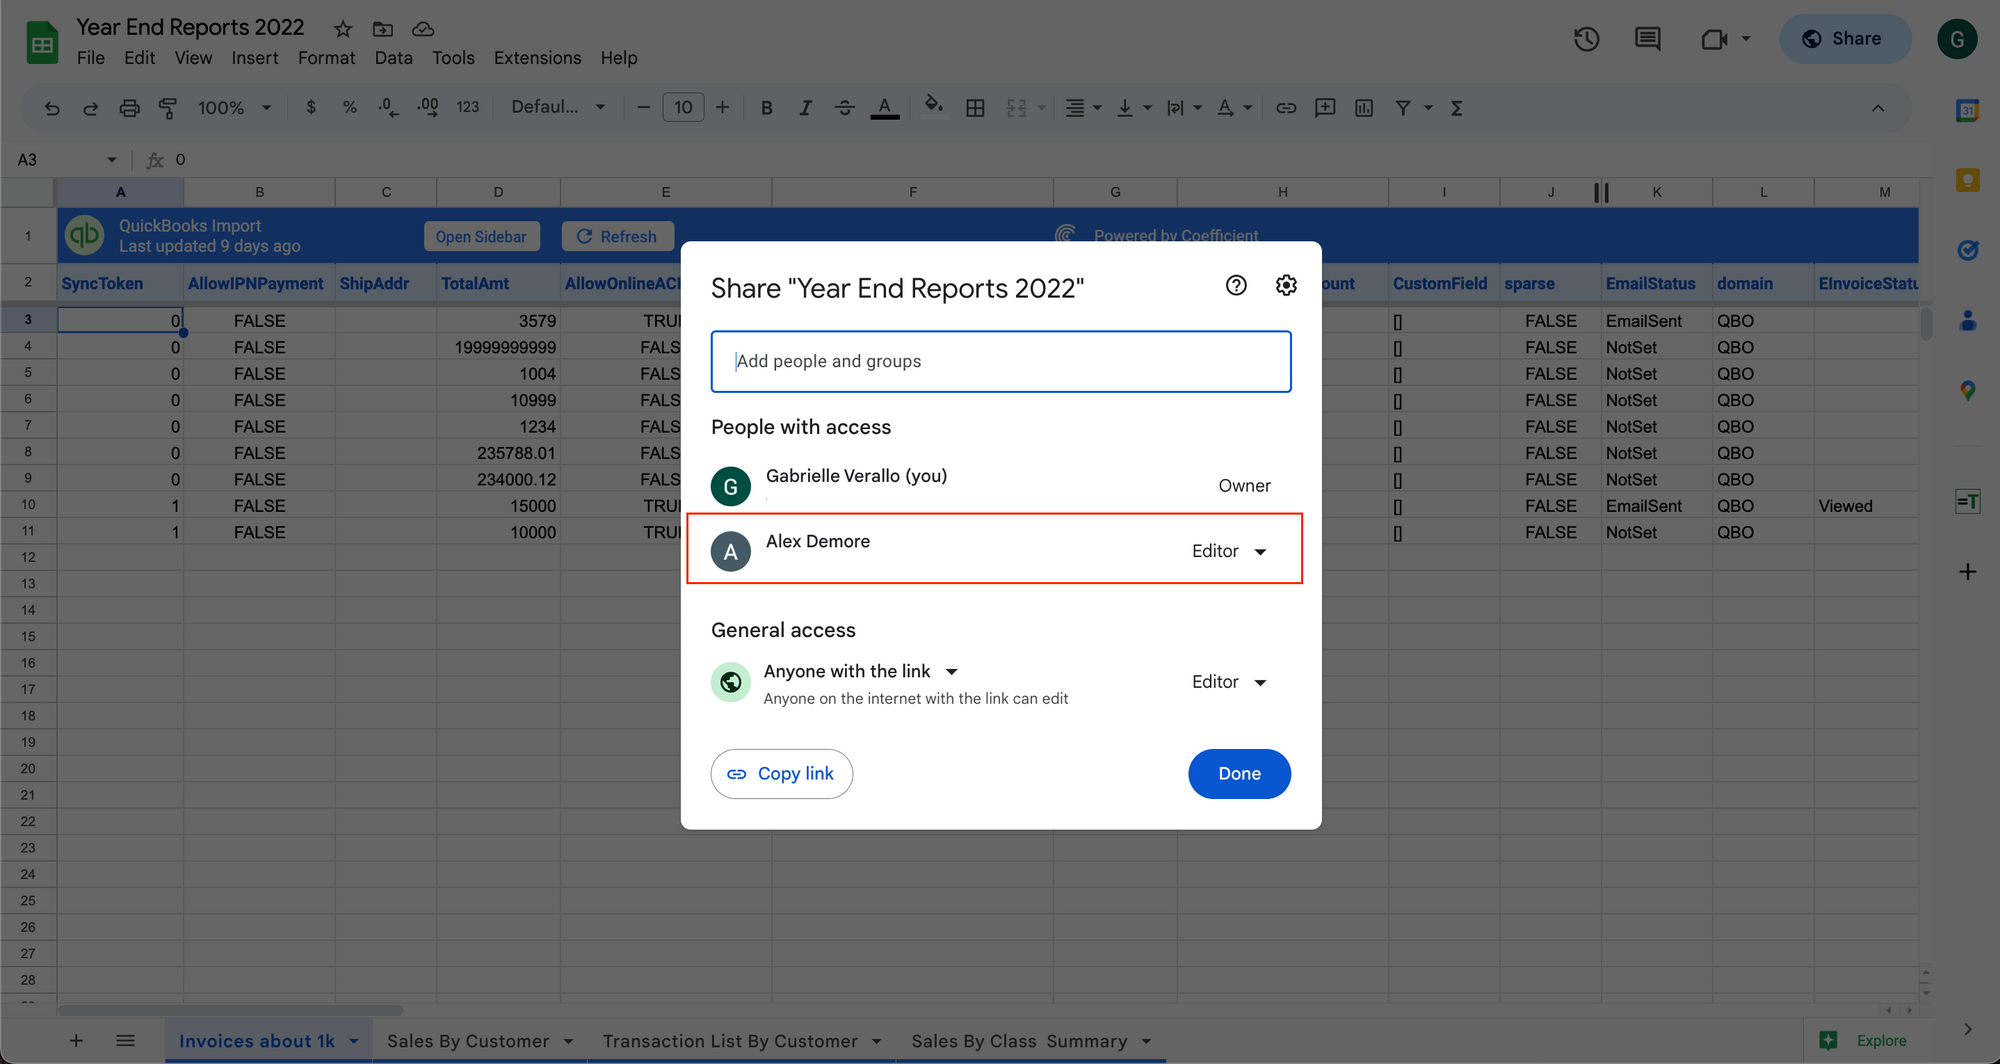Click the create filter icon

(1403, 108)
